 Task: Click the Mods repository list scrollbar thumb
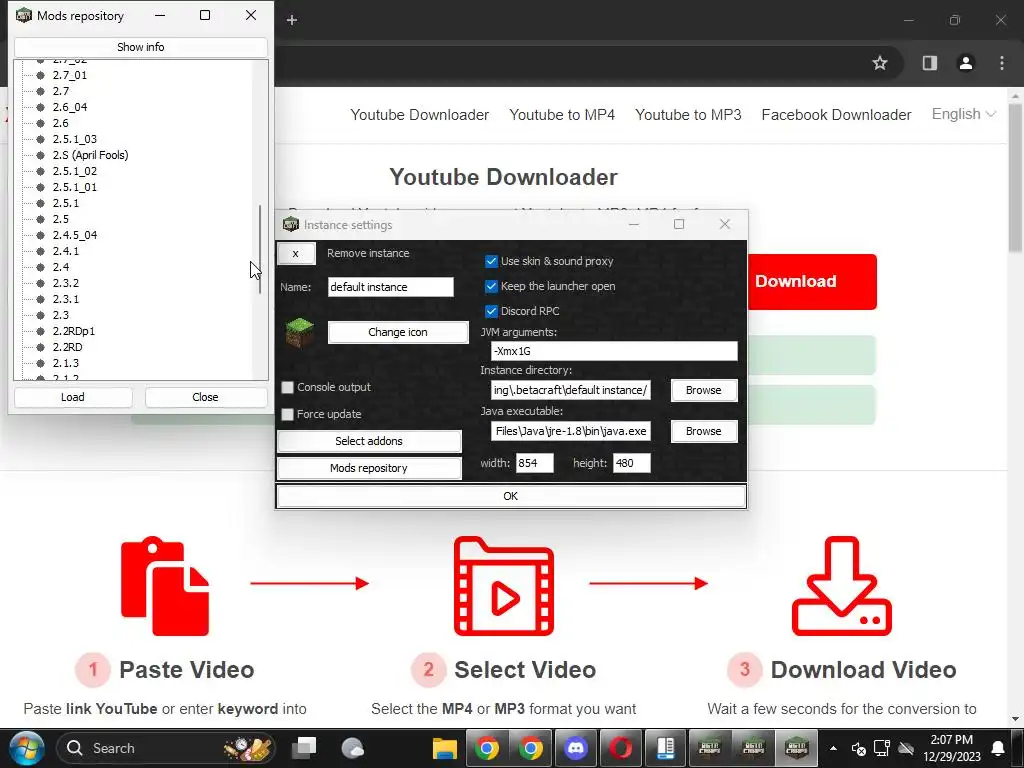pos(260,249)
